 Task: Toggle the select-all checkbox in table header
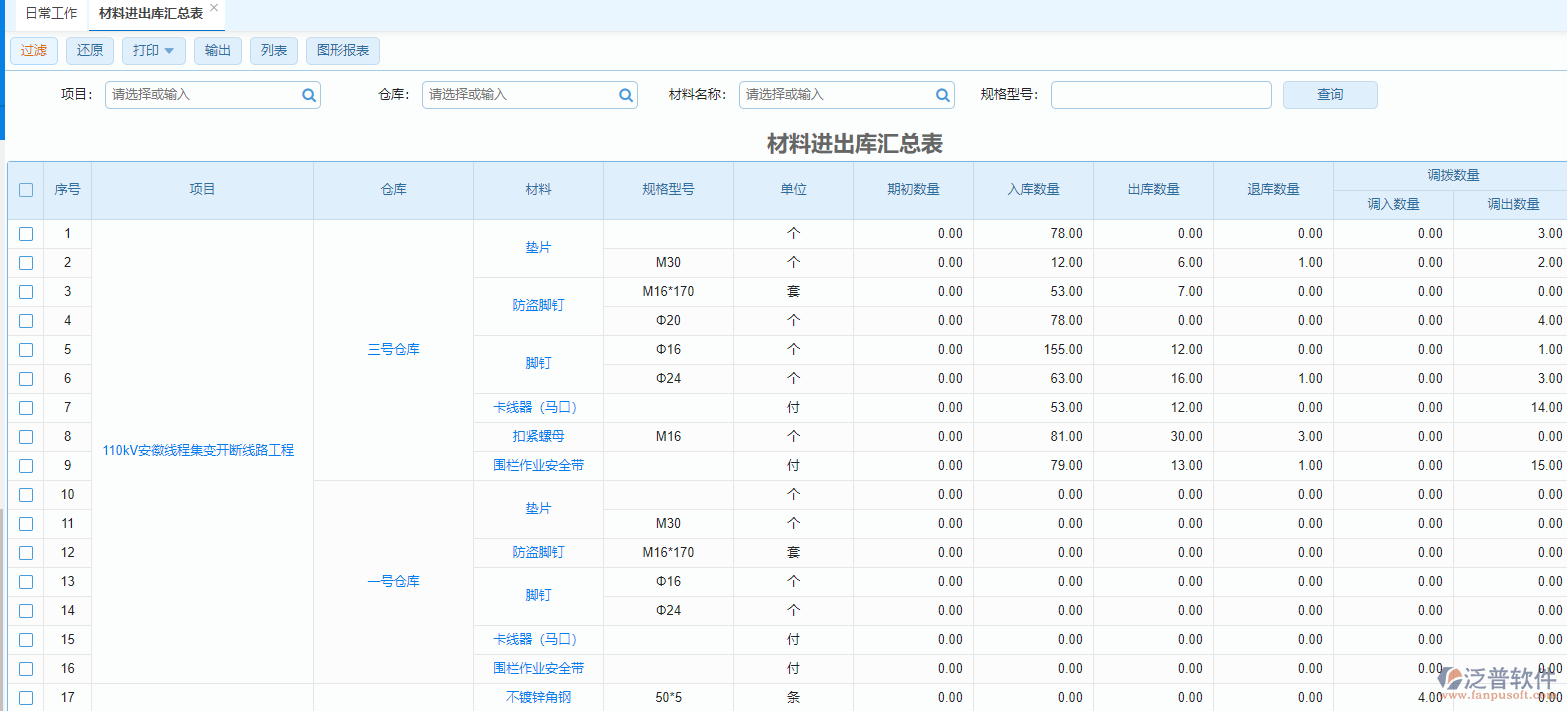[25, 189]
